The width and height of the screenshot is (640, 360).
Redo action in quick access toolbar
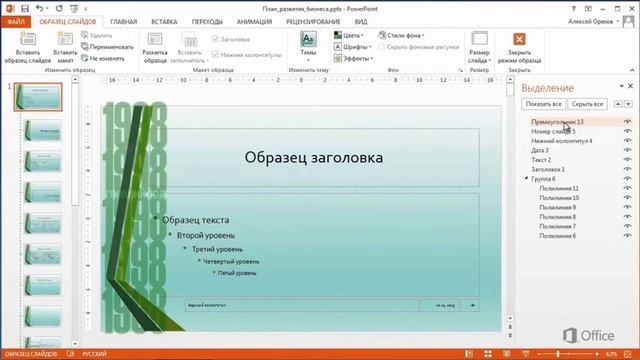[60, 9]
